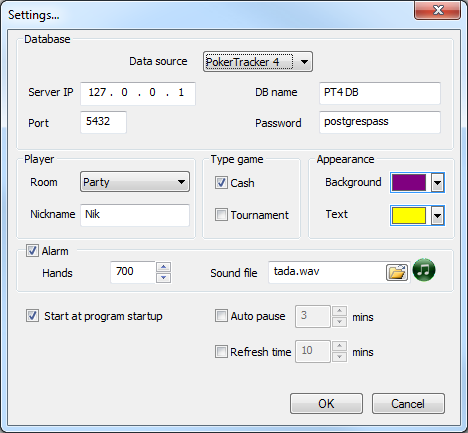Play the alarm sound with music note icon
Viewport: 468px width, 433px height.
click(x=424, y=270)
